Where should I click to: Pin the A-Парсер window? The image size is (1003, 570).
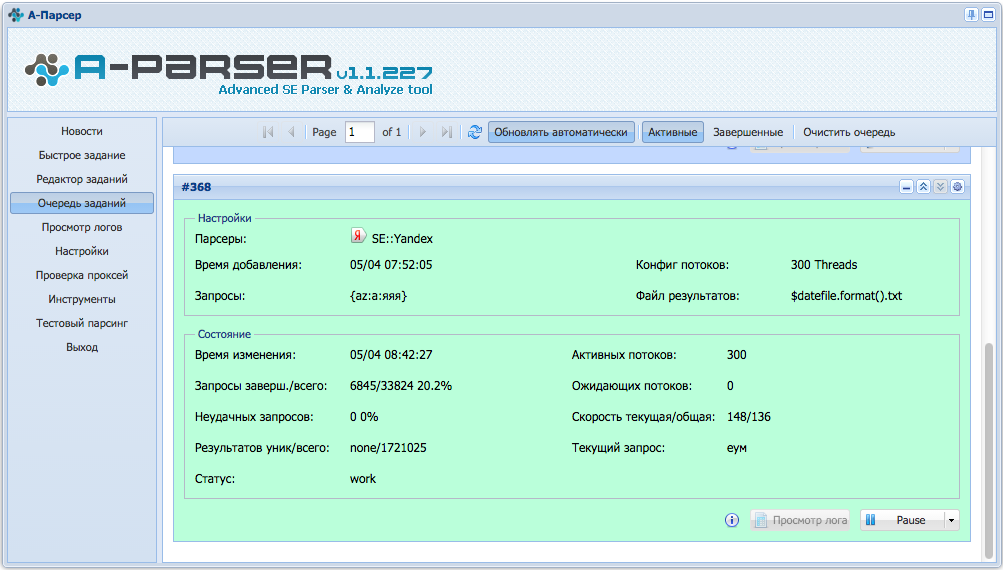(x=971, y=15)
